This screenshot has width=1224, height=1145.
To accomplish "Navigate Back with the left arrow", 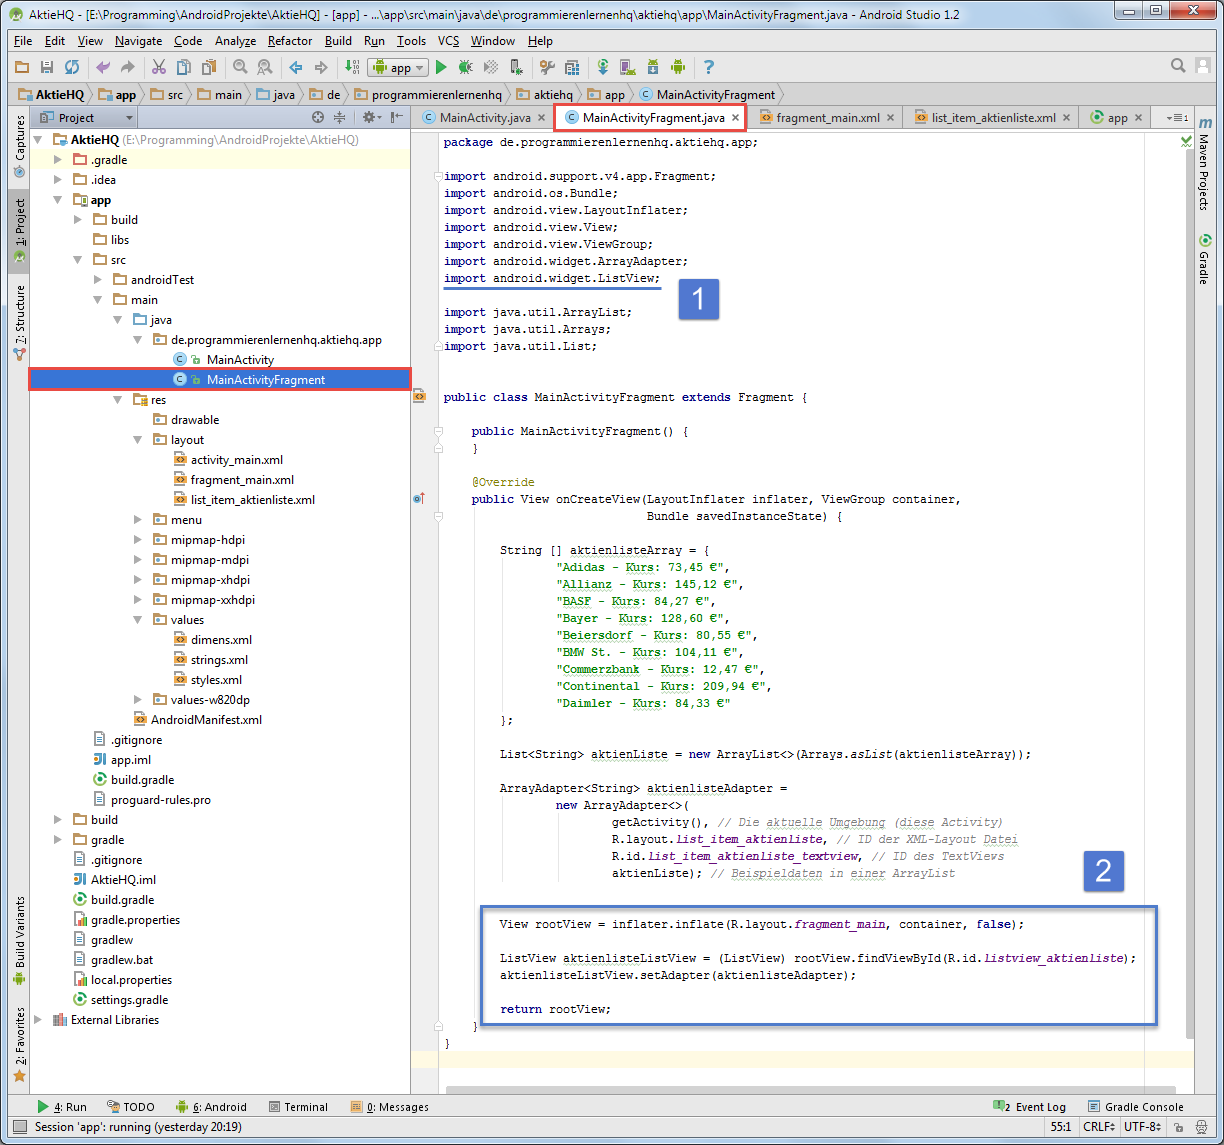I will point(296,67).
